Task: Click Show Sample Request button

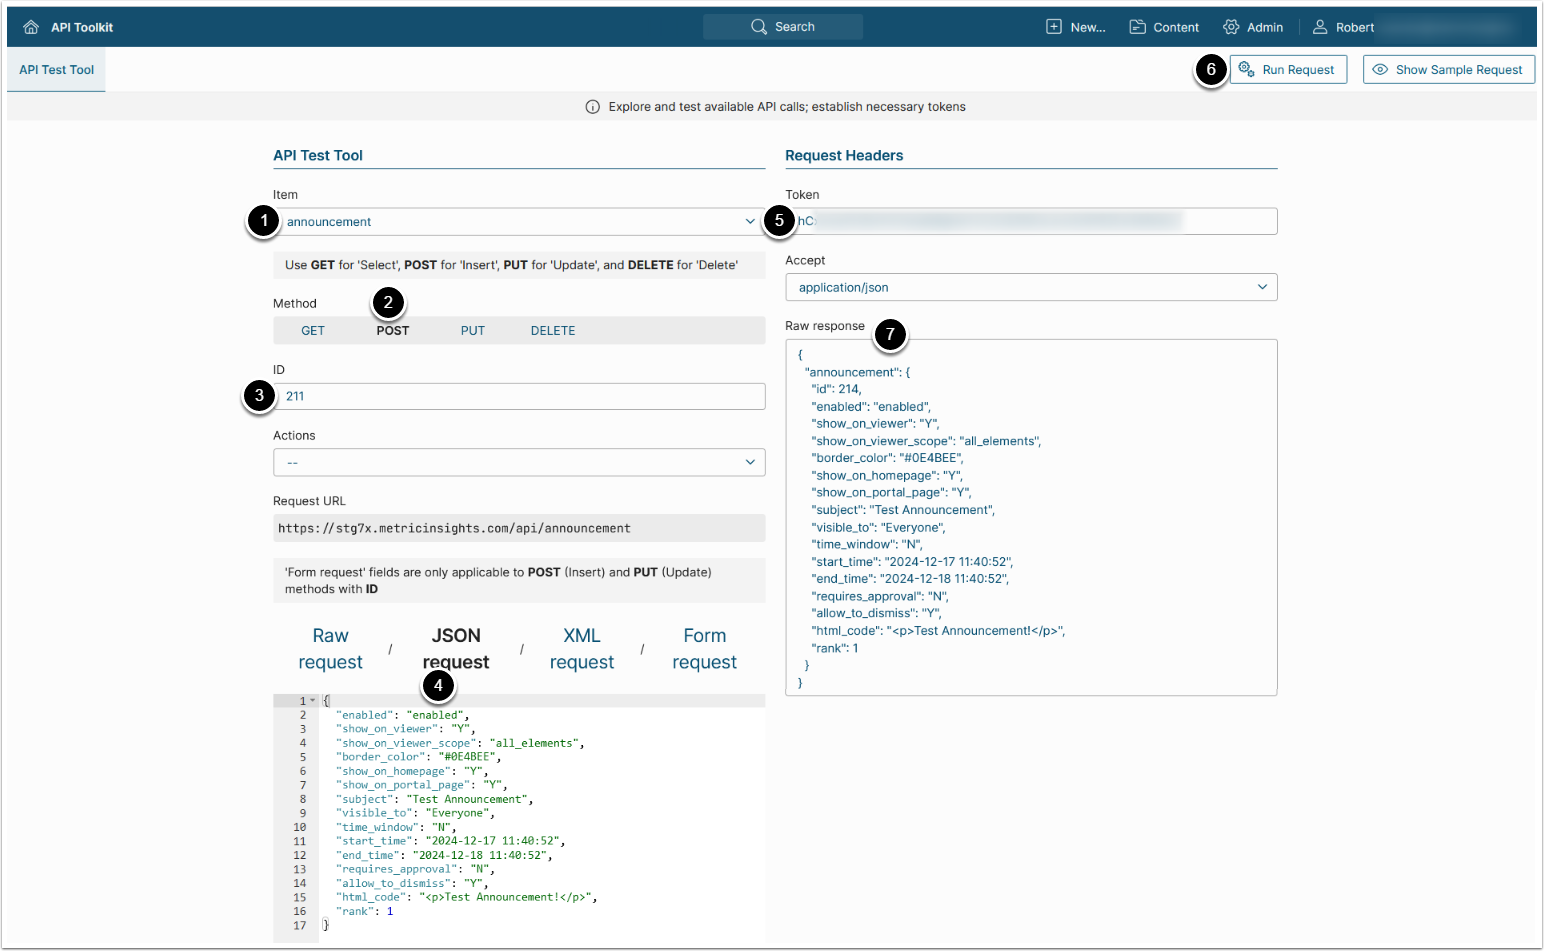Action: (1448, 70)
